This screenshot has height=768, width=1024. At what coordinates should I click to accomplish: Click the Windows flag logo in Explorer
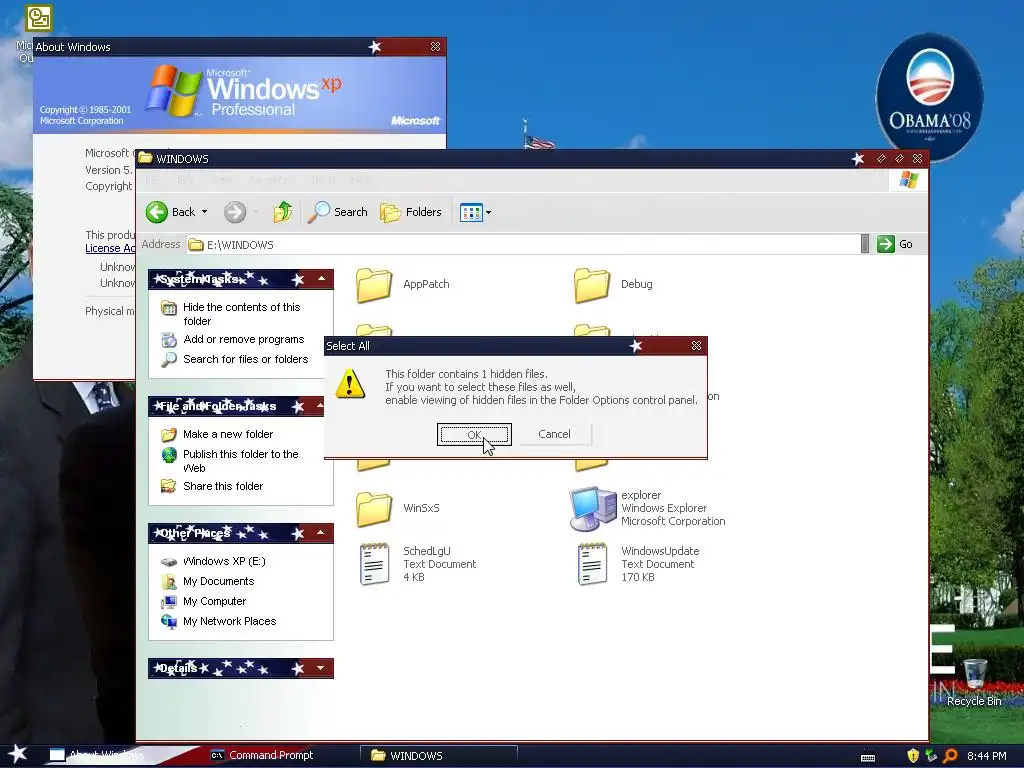(908, 180)
